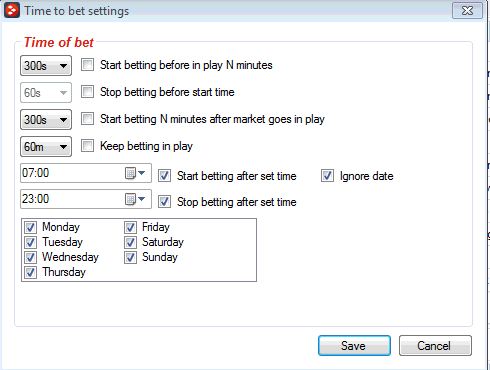Uncheck Start betting after set time
This screenshot has width=490, height=370.
tap(164, 176)
